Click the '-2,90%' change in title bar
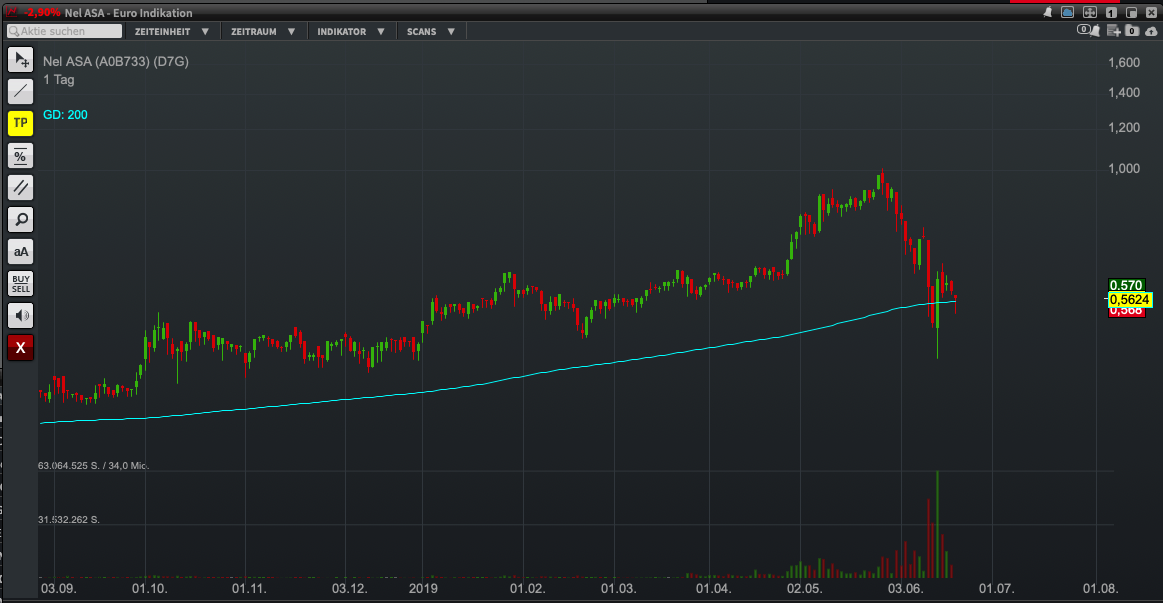Viewport: 1163px width, 603px height. tap(42, 13)
